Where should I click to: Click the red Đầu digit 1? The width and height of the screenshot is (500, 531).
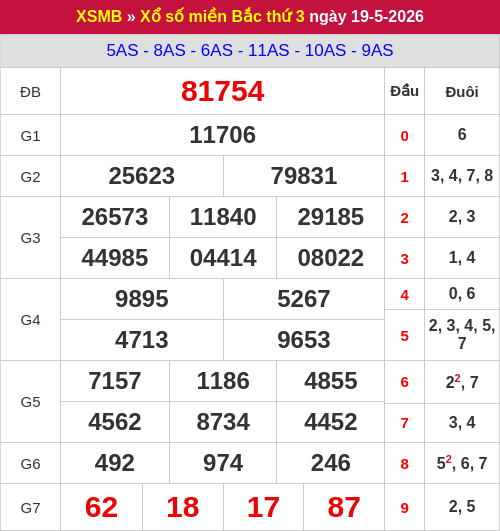click(404, 177)
